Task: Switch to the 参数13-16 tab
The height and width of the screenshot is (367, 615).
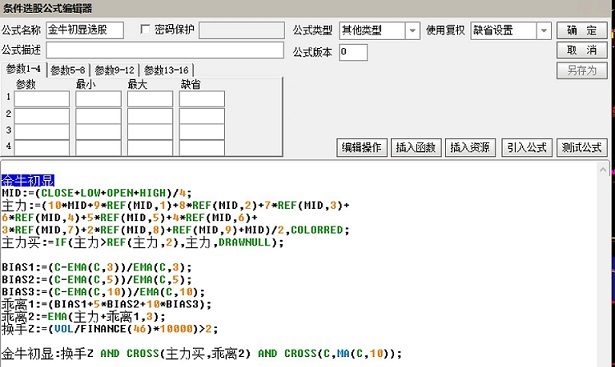Action: [166, 71]
